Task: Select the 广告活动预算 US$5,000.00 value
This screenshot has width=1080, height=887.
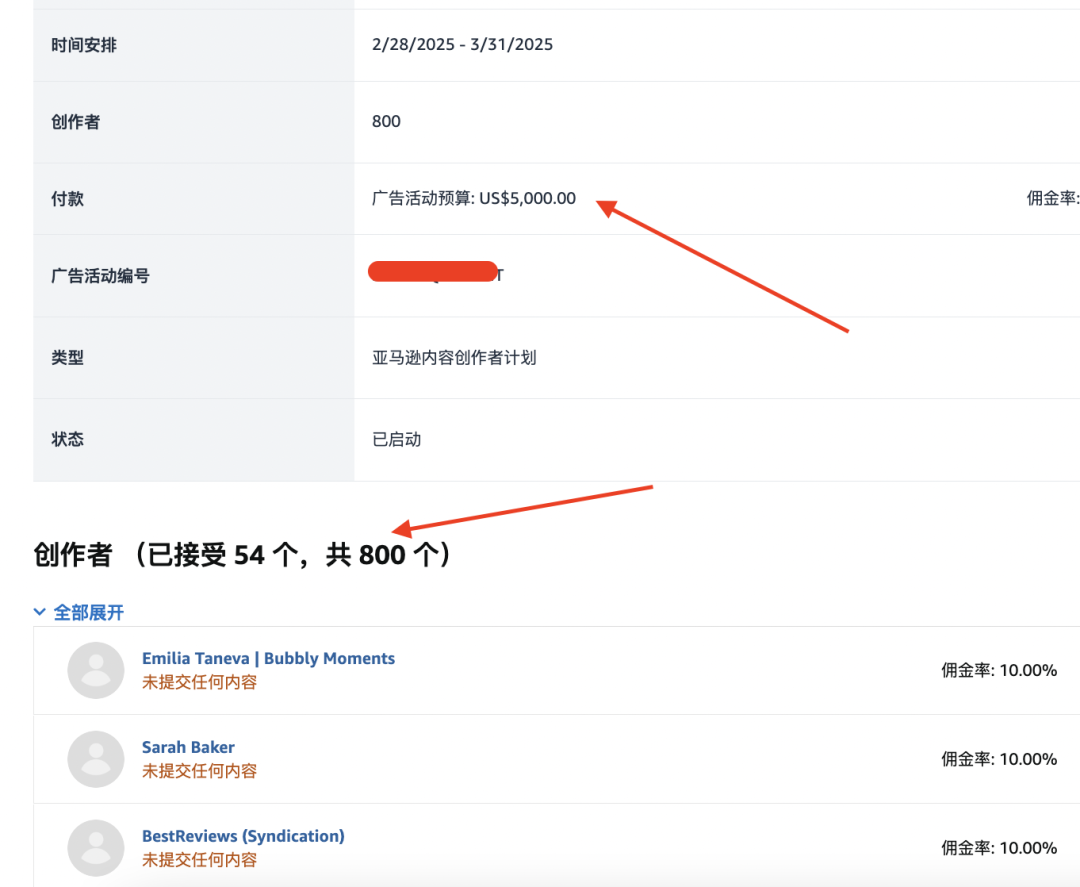Action: (474, 198)
